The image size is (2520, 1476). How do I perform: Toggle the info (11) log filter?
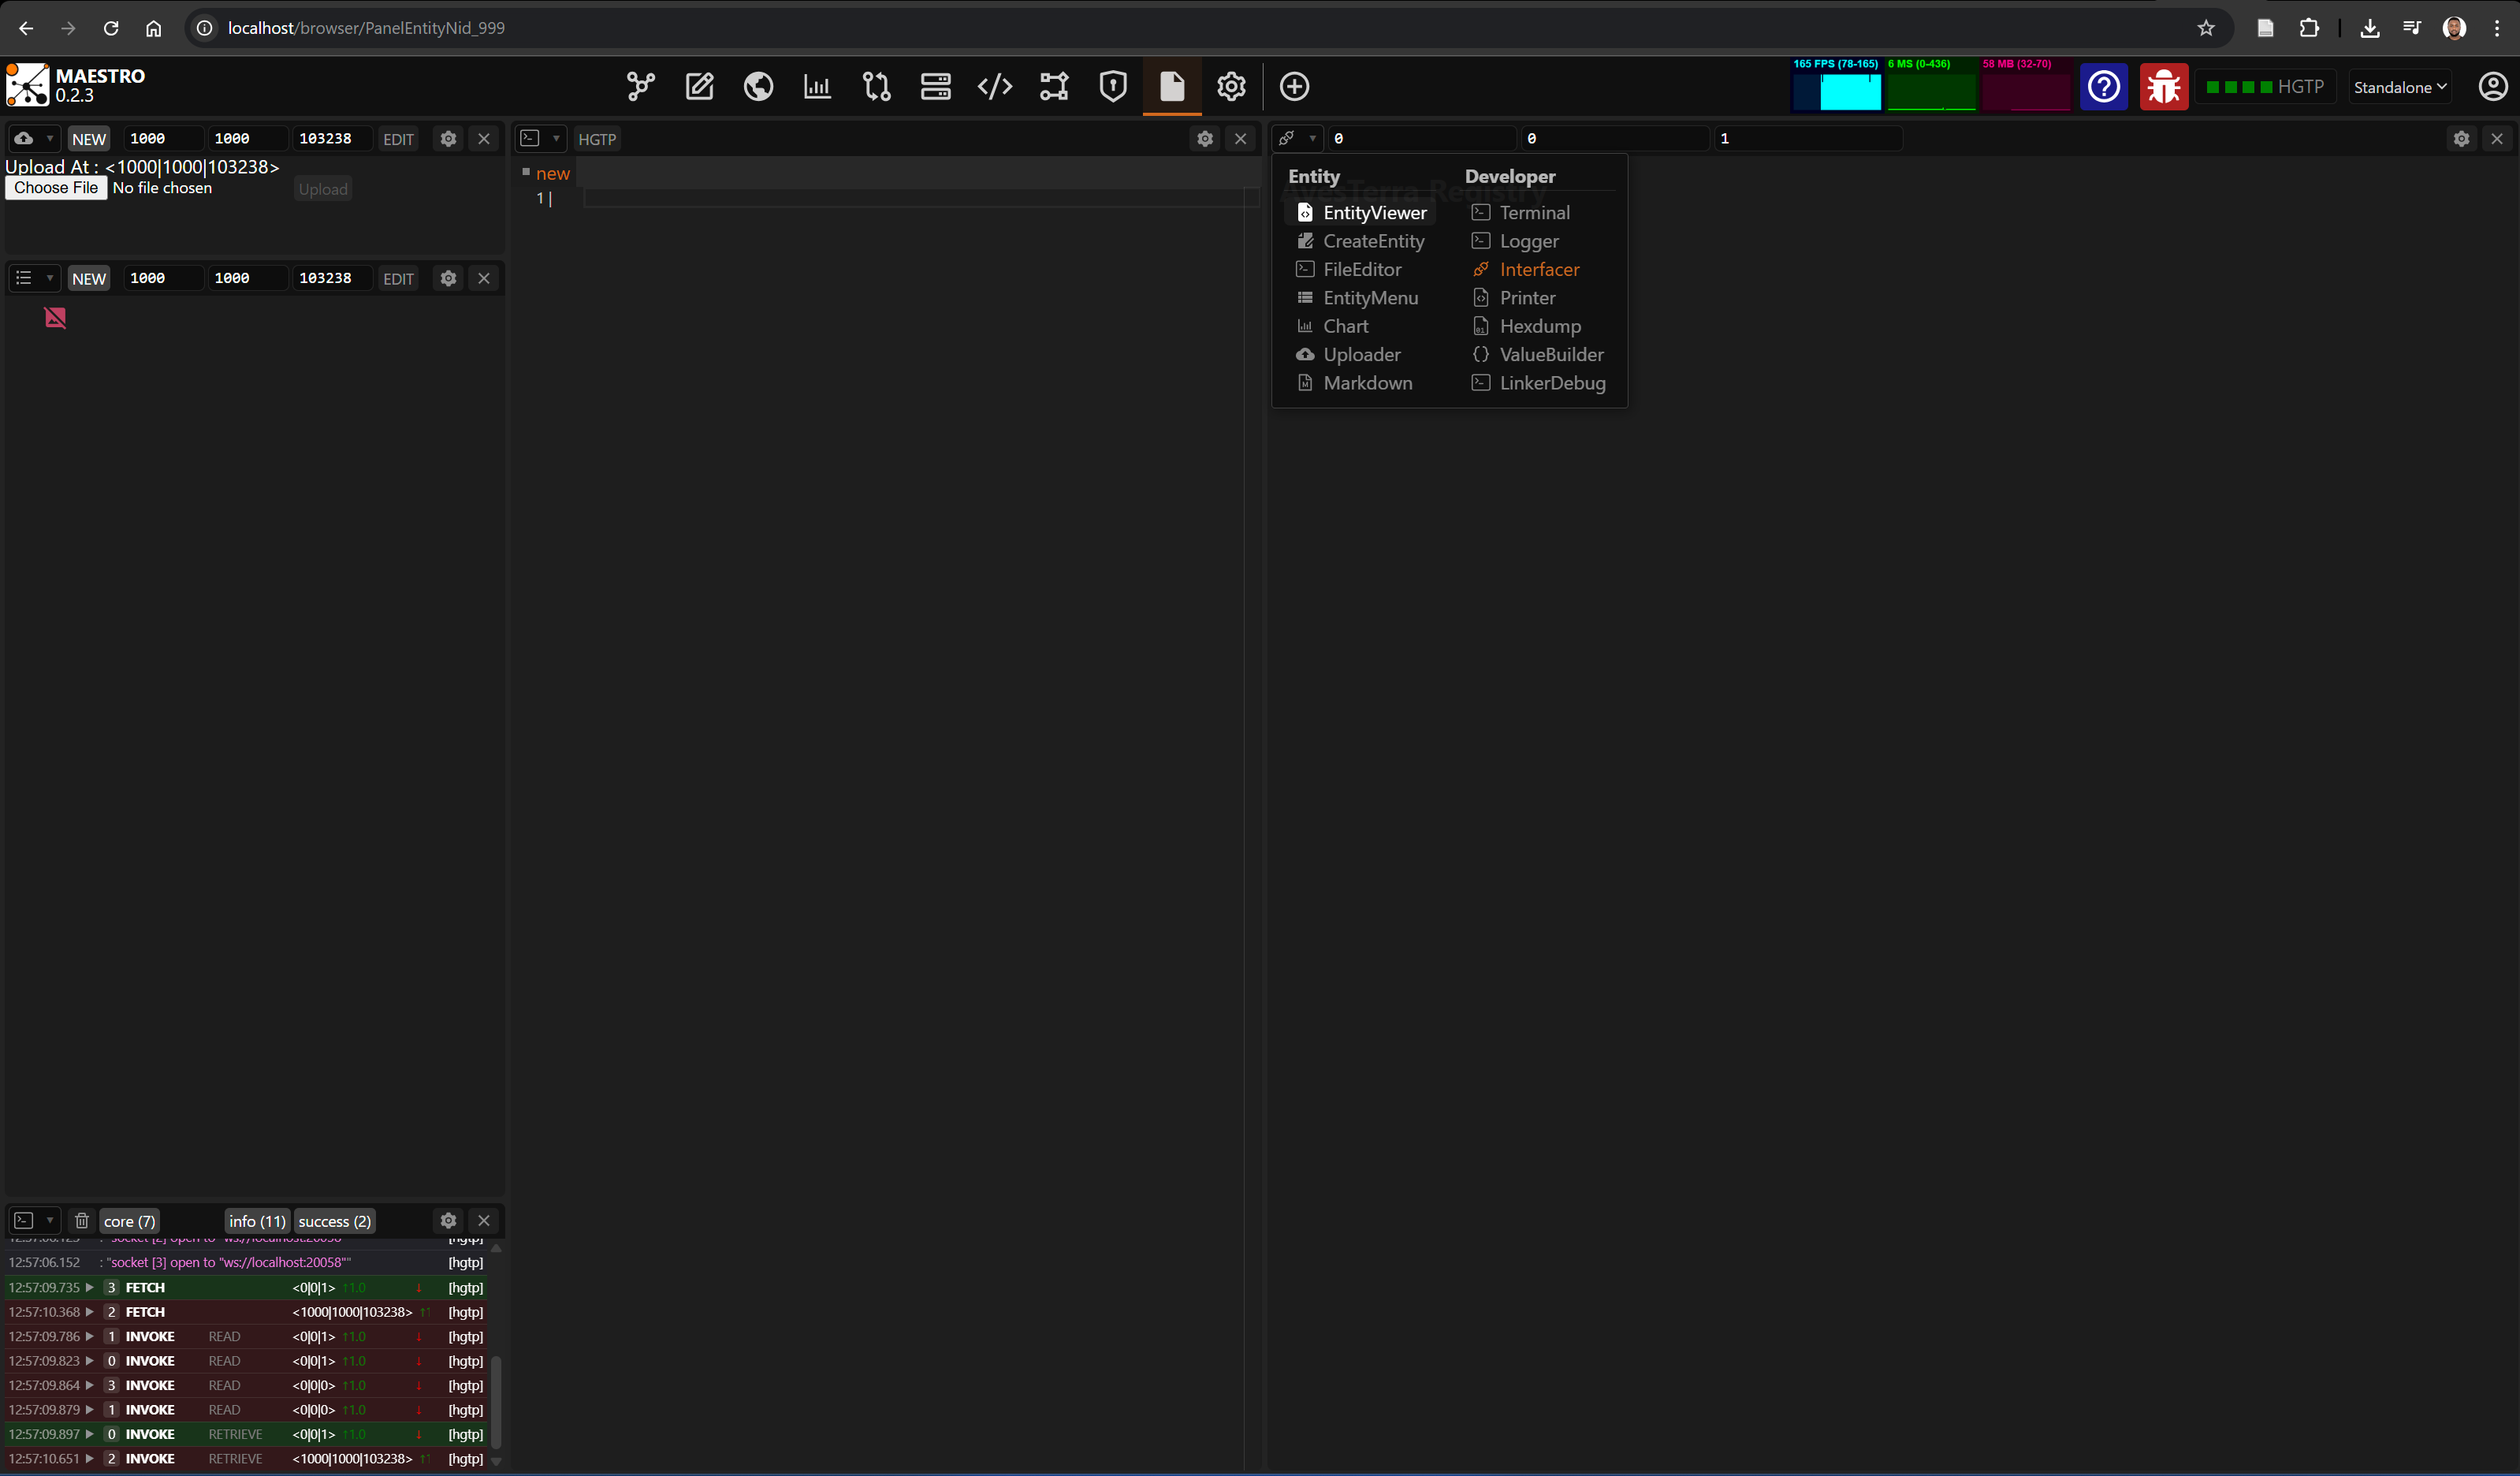pyautogui.click(x=257, y=1221)
